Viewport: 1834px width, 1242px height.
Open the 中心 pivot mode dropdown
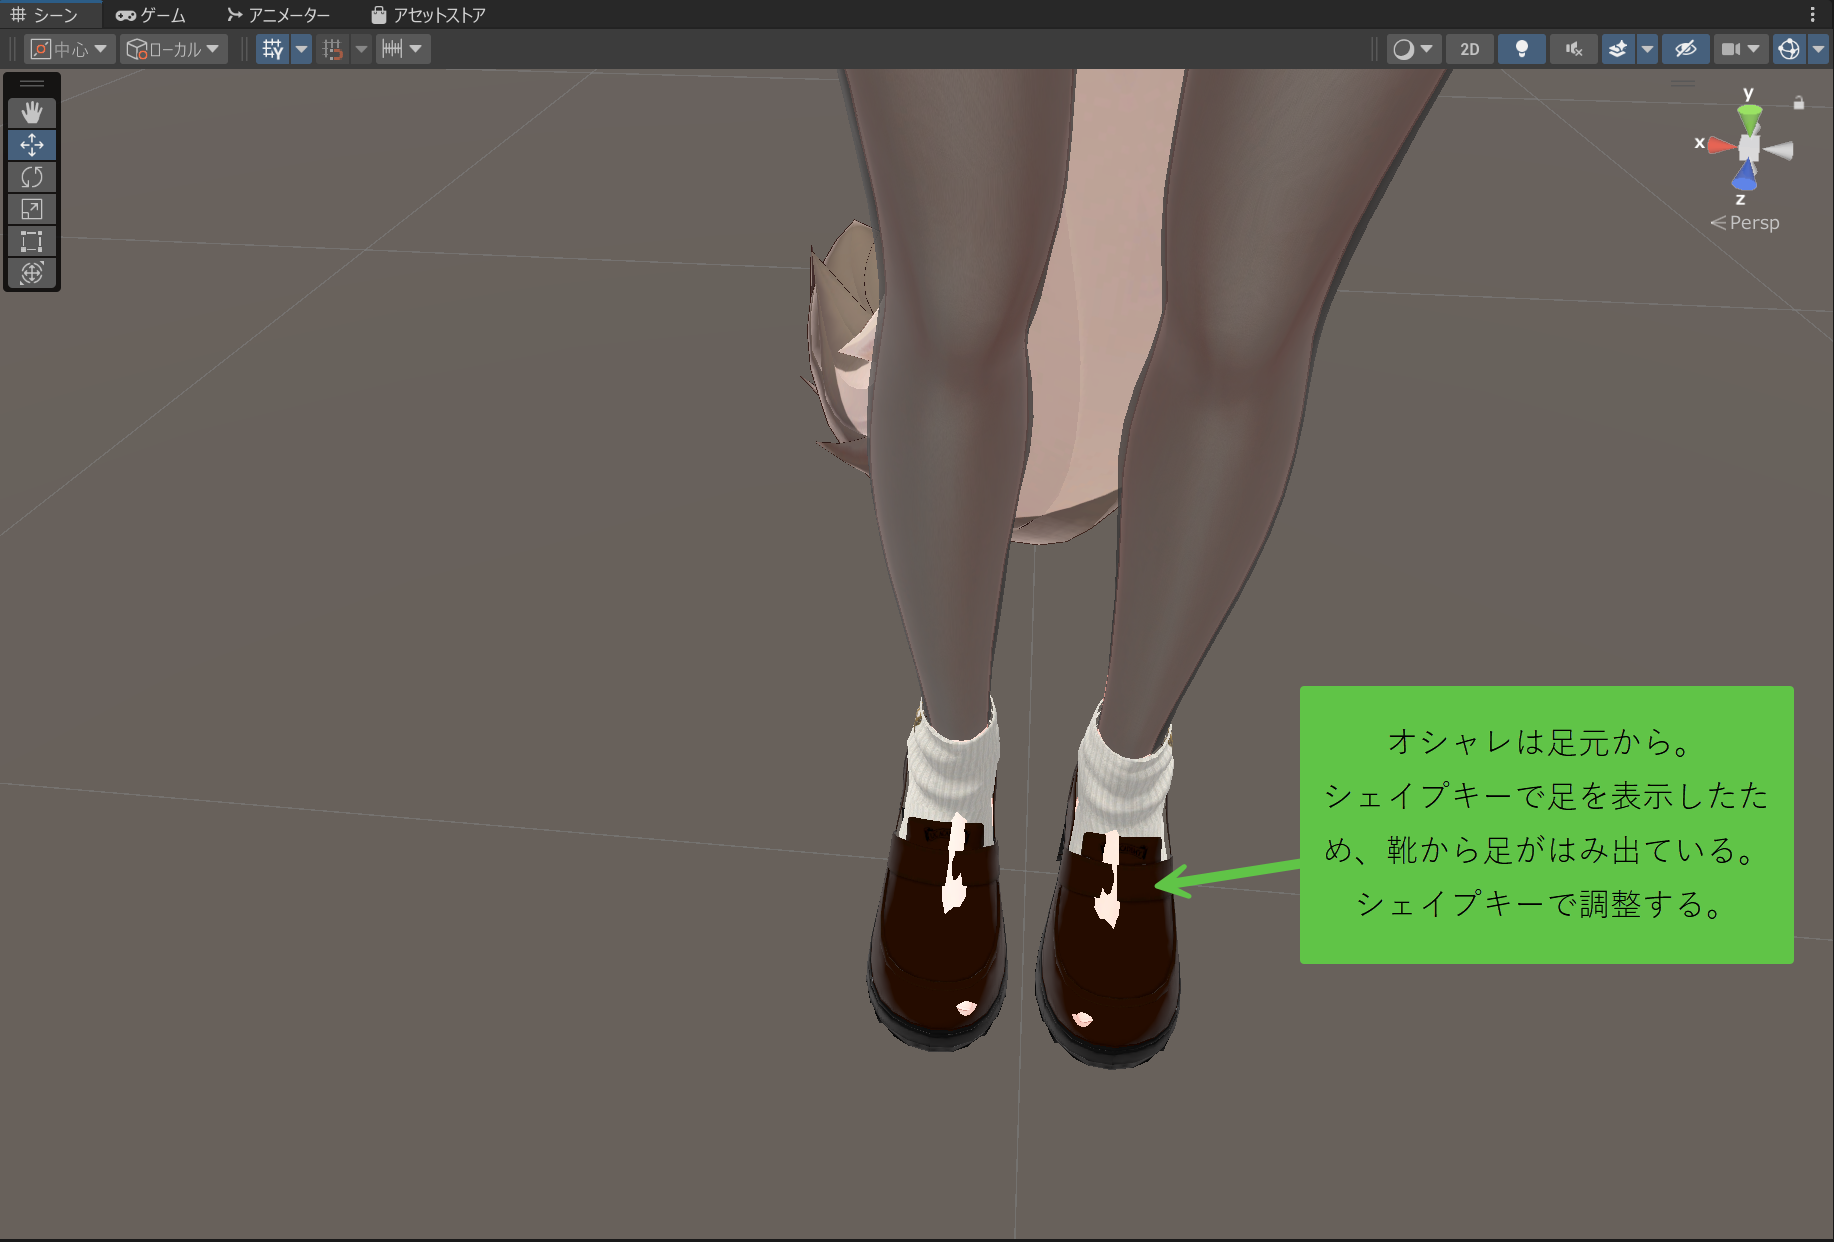tap(69, 49)
